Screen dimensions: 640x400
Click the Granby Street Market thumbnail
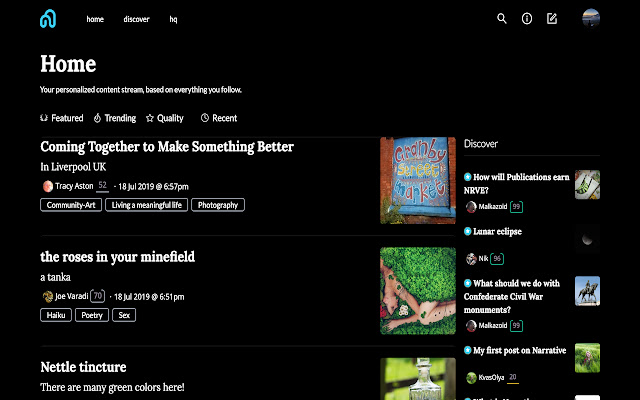click(x=418, y=180)
